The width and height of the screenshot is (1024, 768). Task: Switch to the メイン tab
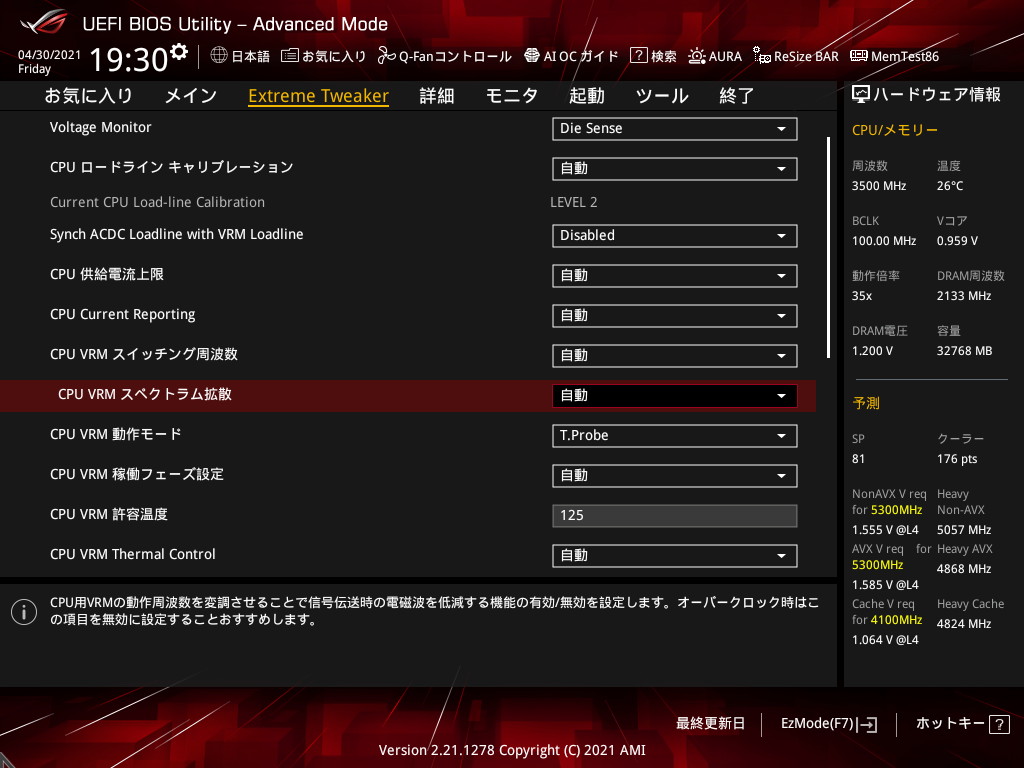click(x=191, y=96)
